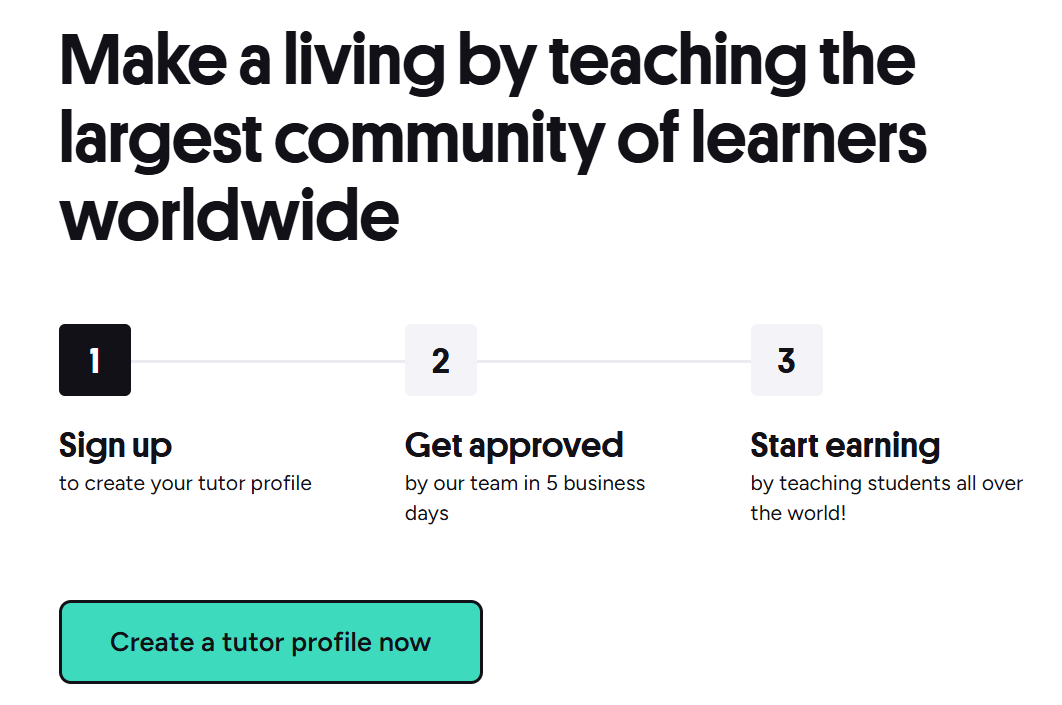Click the Sign up step heading
The image size is (1062, 705).
[x=115, y=446]
